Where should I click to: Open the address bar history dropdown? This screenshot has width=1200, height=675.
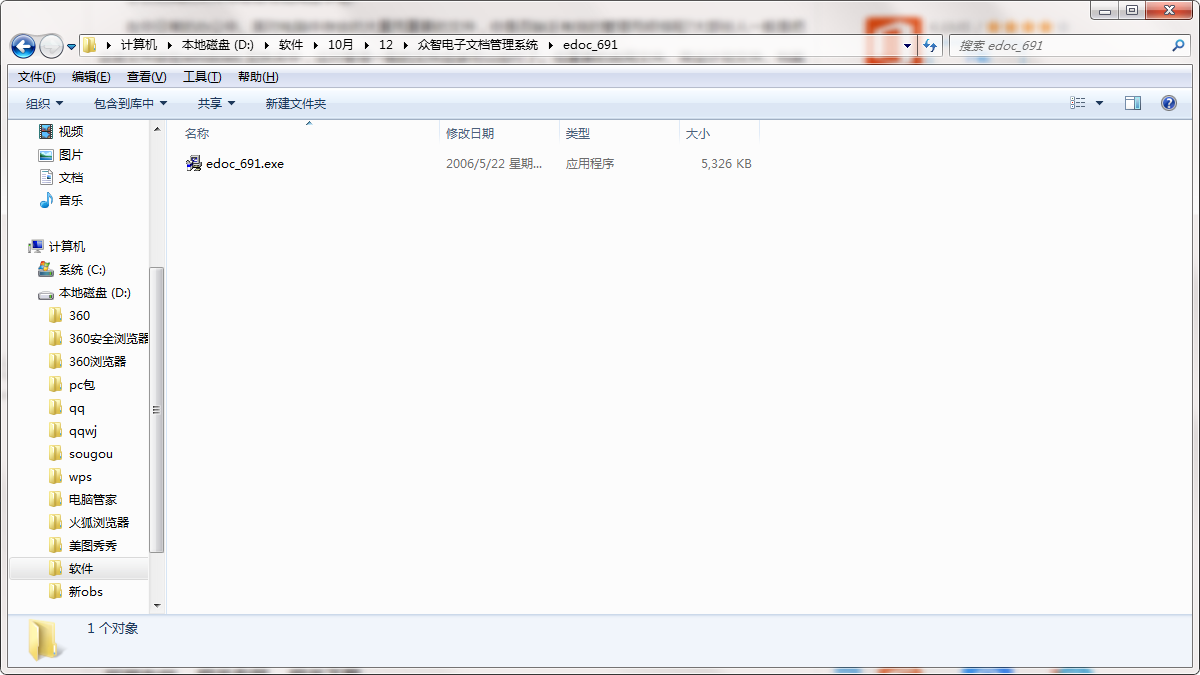[906, 45]
